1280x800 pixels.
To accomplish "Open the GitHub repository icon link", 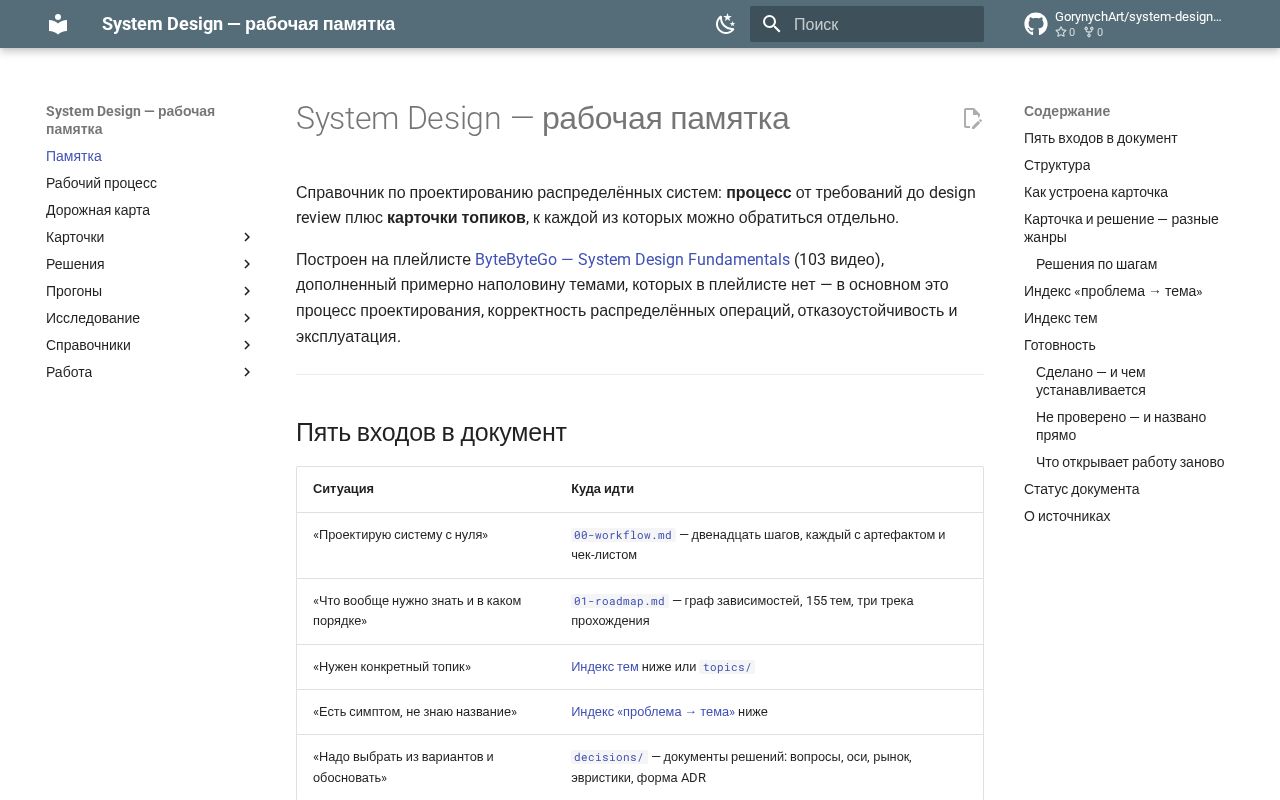I will [x=1036, y=24].
